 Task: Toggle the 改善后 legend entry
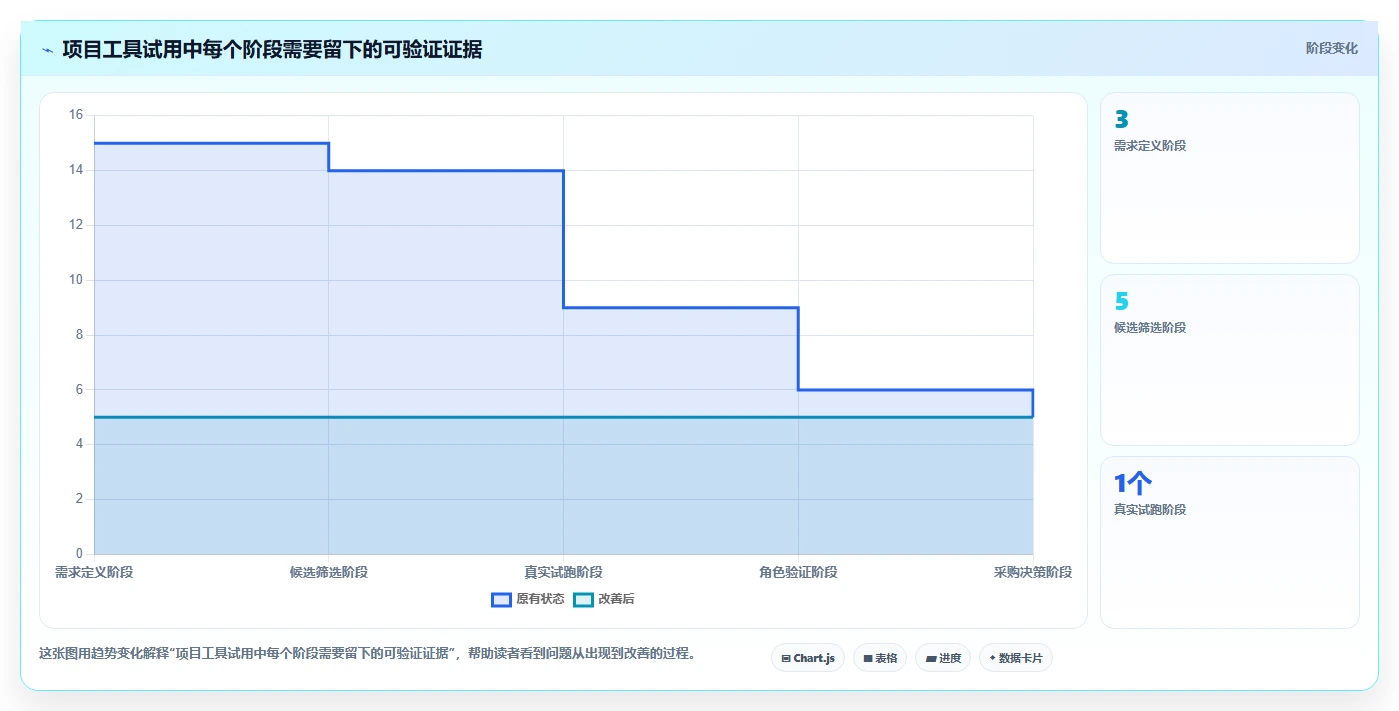(604, 599)
